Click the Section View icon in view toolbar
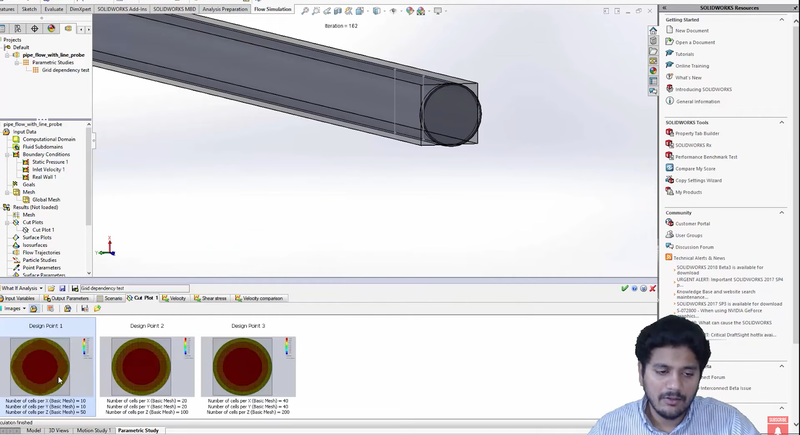 coord(338,11)
